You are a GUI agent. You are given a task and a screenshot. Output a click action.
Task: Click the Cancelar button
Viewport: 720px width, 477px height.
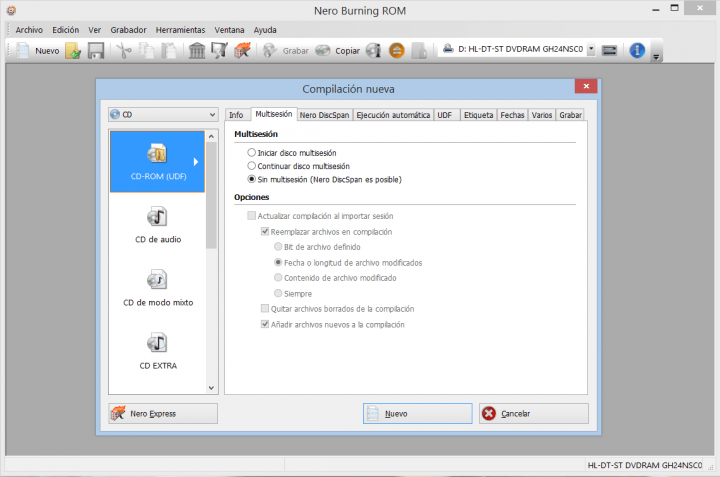click(534, 414)
